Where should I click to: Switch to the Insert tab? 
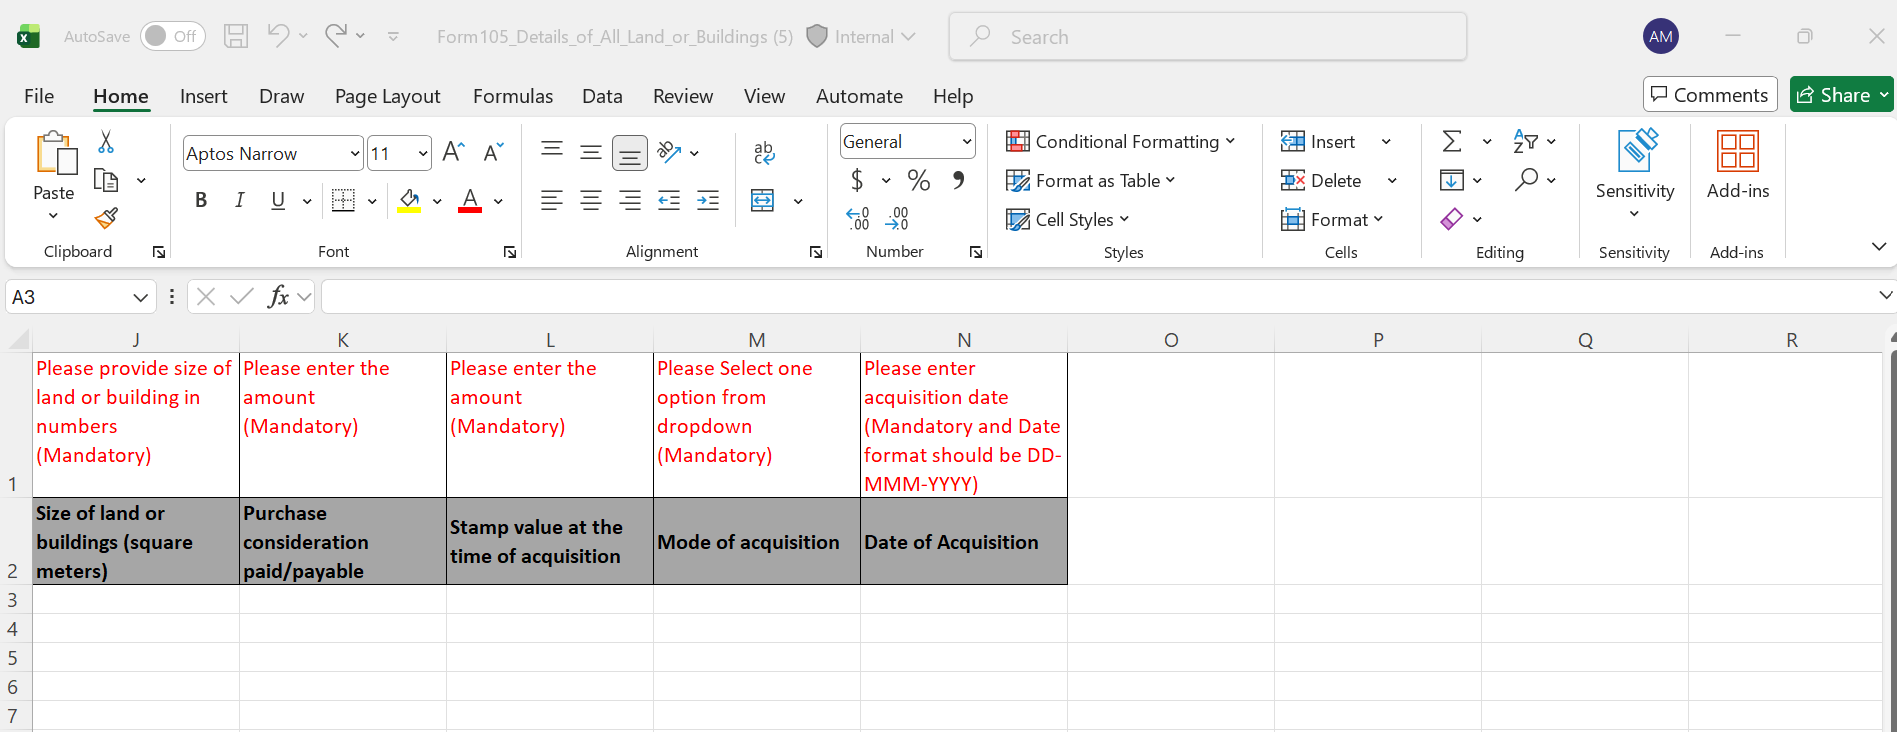(x=203, y=96)
